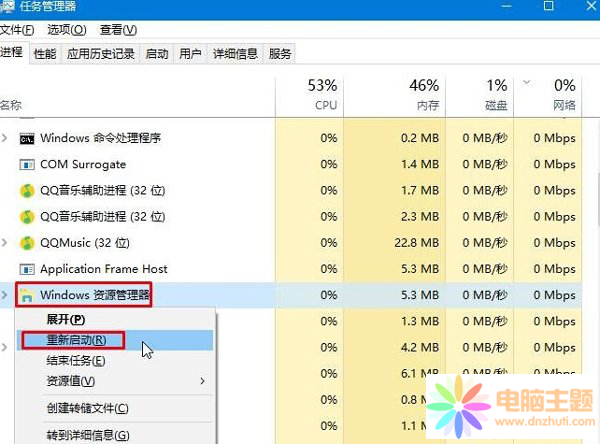600x444 pixels.
Task: Choose 展开(P) in context menu
Action: (x=115, y=319)
